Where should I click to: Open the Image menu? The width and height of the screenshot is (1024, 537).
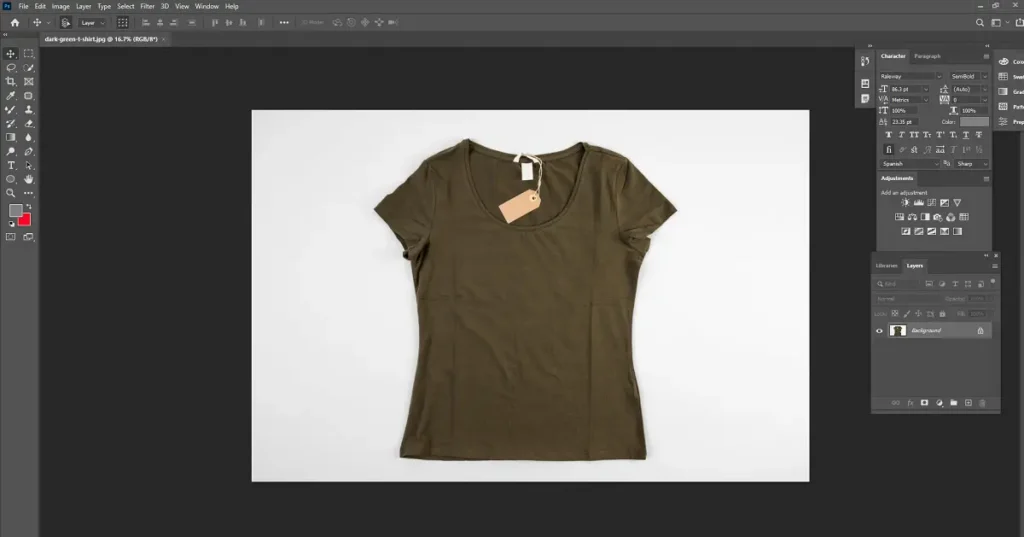pyautogui.click(x=61, y=7)
